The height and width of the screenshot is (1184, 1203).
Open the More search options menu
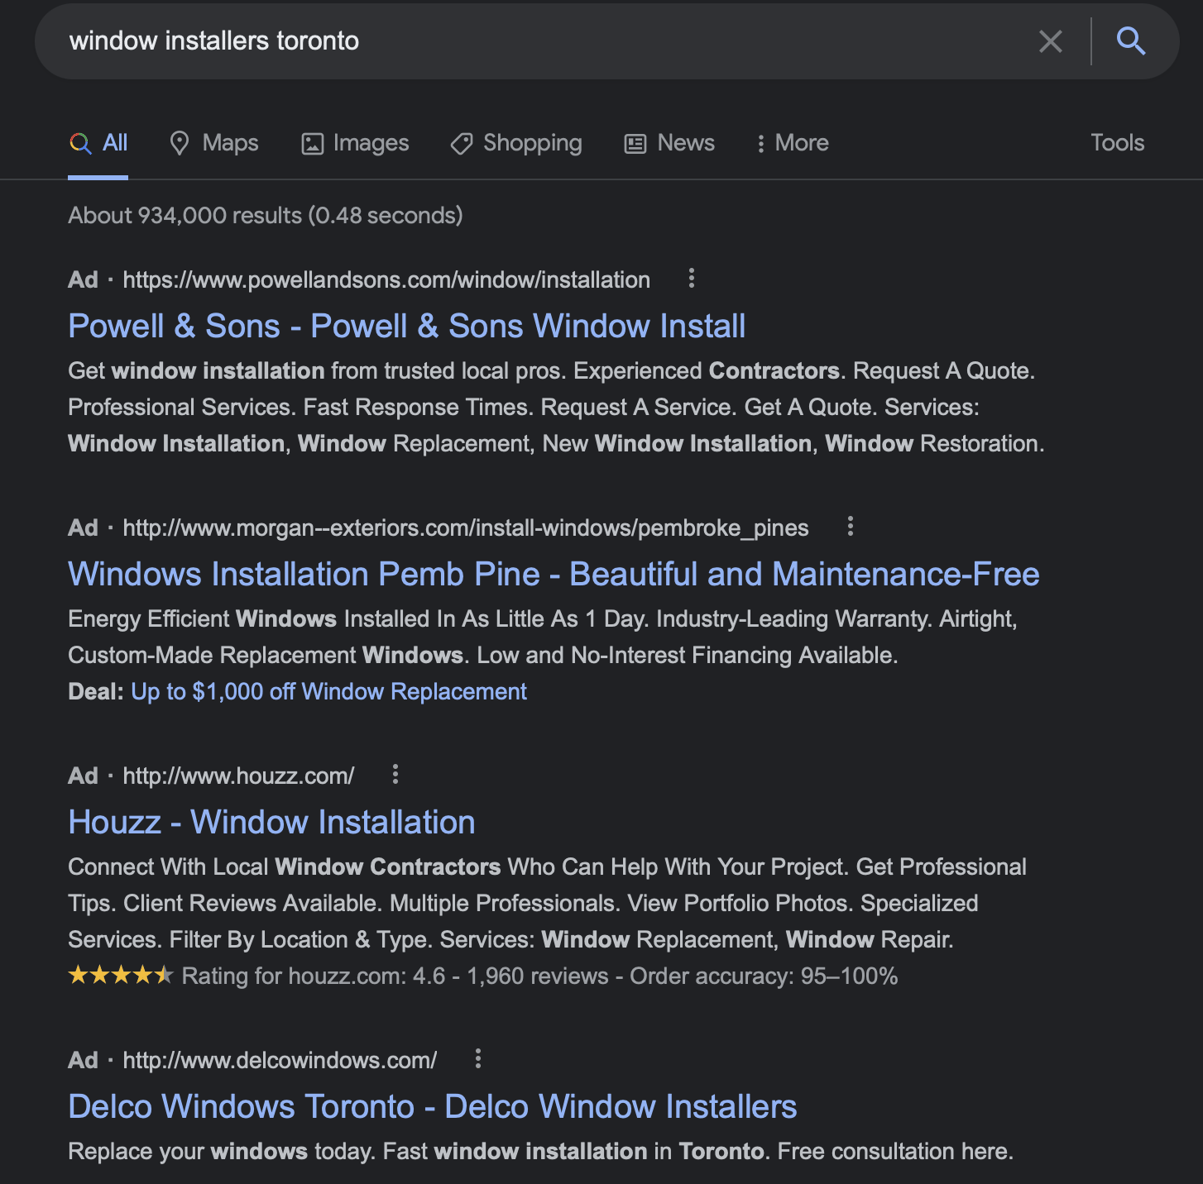tap(791, 143)
